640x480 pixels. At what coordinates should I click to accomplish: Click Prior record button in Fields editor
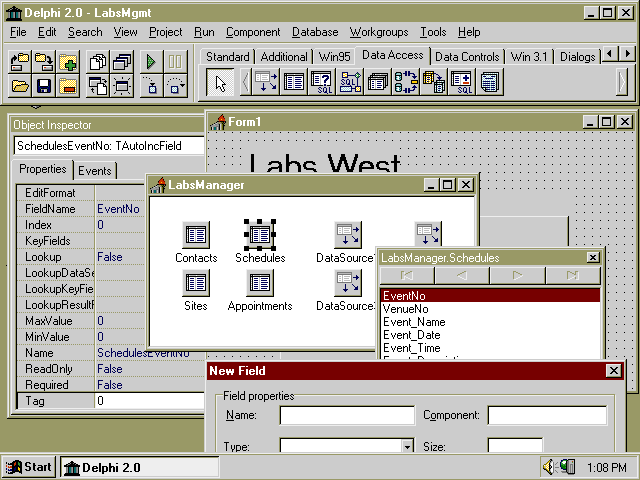pyautogui.click(x=462, y=276)
